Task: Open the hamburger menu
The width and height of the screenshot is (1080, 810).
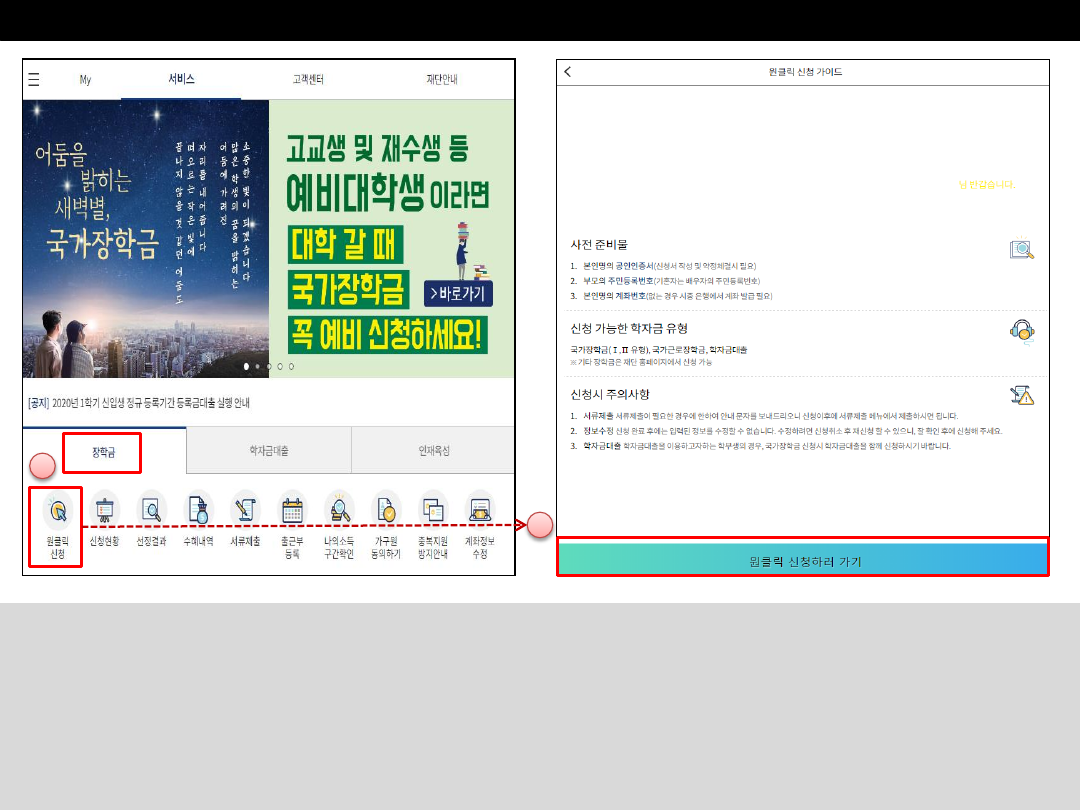Action: coord(34,80)
